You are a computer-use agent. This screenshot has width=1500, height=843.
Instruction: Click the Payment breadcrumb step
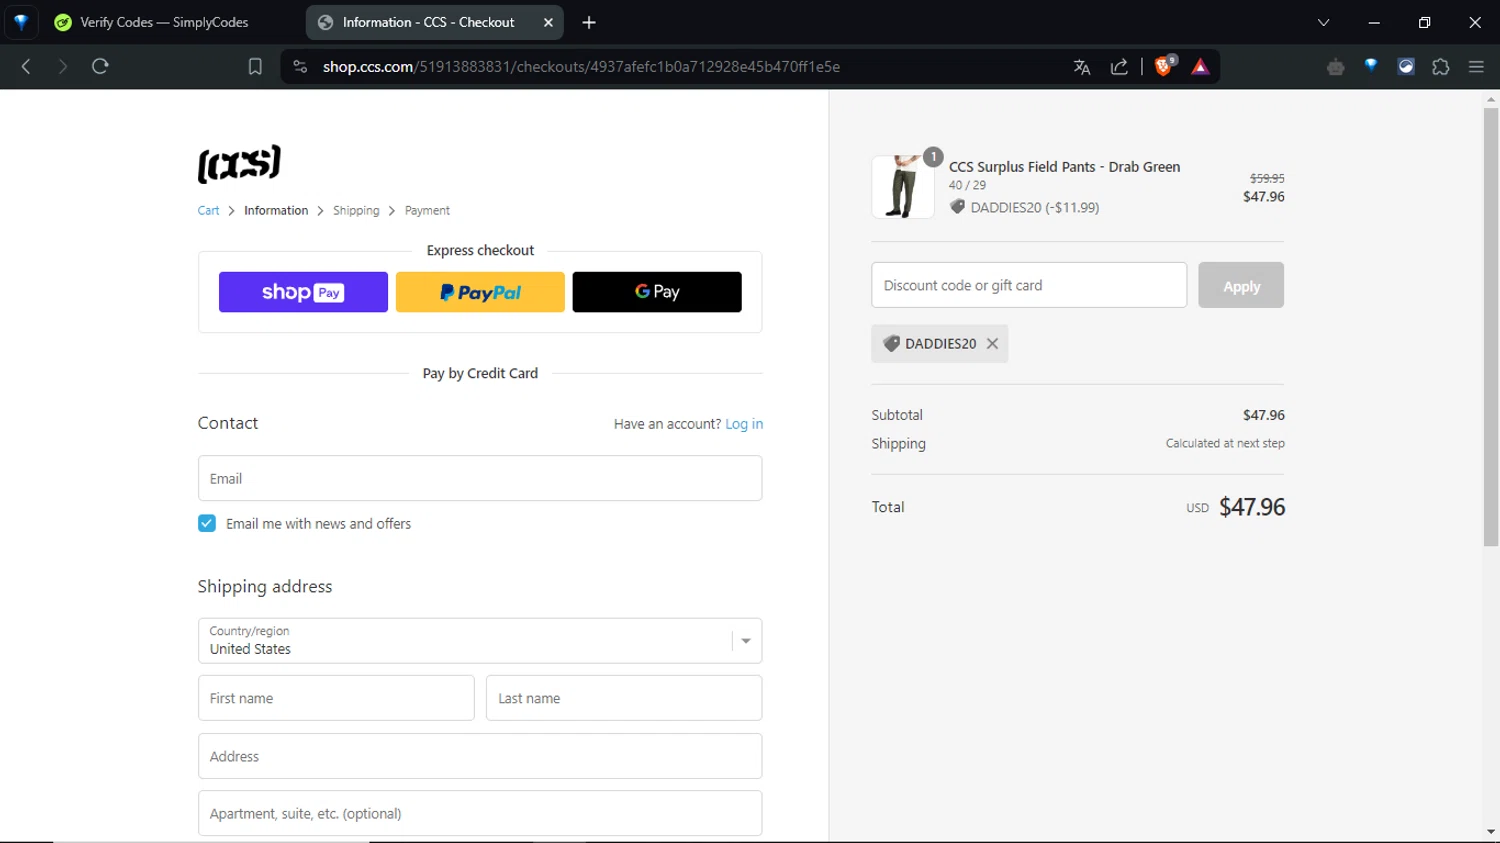[427, 211]
